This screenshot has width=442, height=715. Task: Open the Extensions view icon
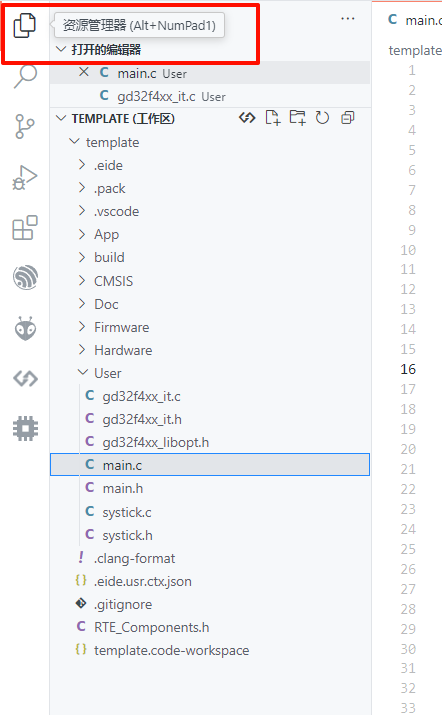25,228
